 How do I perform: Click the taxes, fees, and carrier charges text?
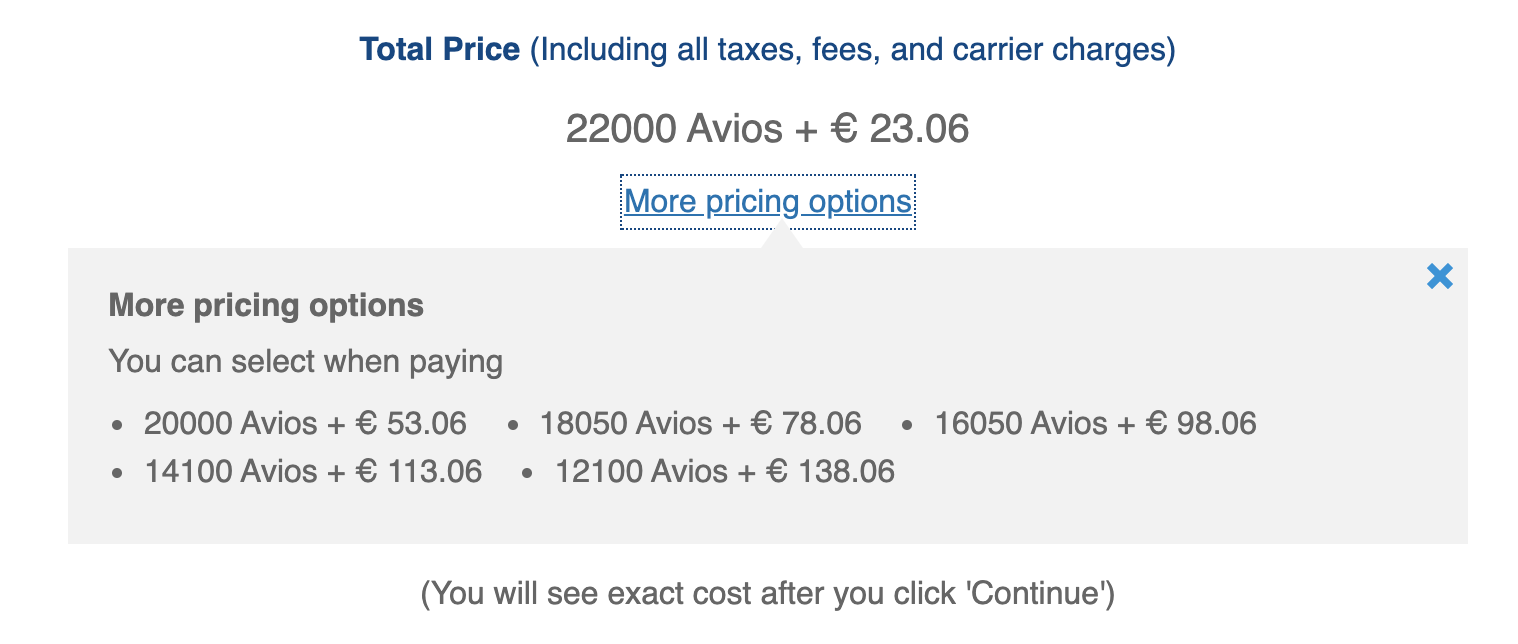[x=852, y=49]
